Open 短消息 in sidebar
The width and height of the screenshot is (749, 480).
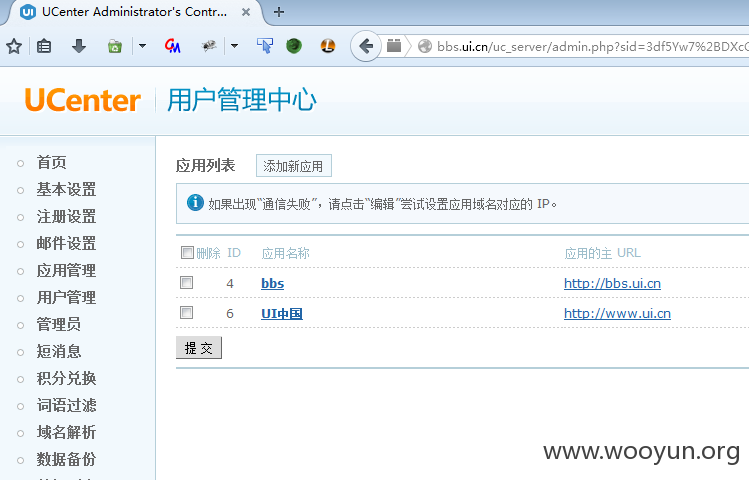tap(59, 351)
